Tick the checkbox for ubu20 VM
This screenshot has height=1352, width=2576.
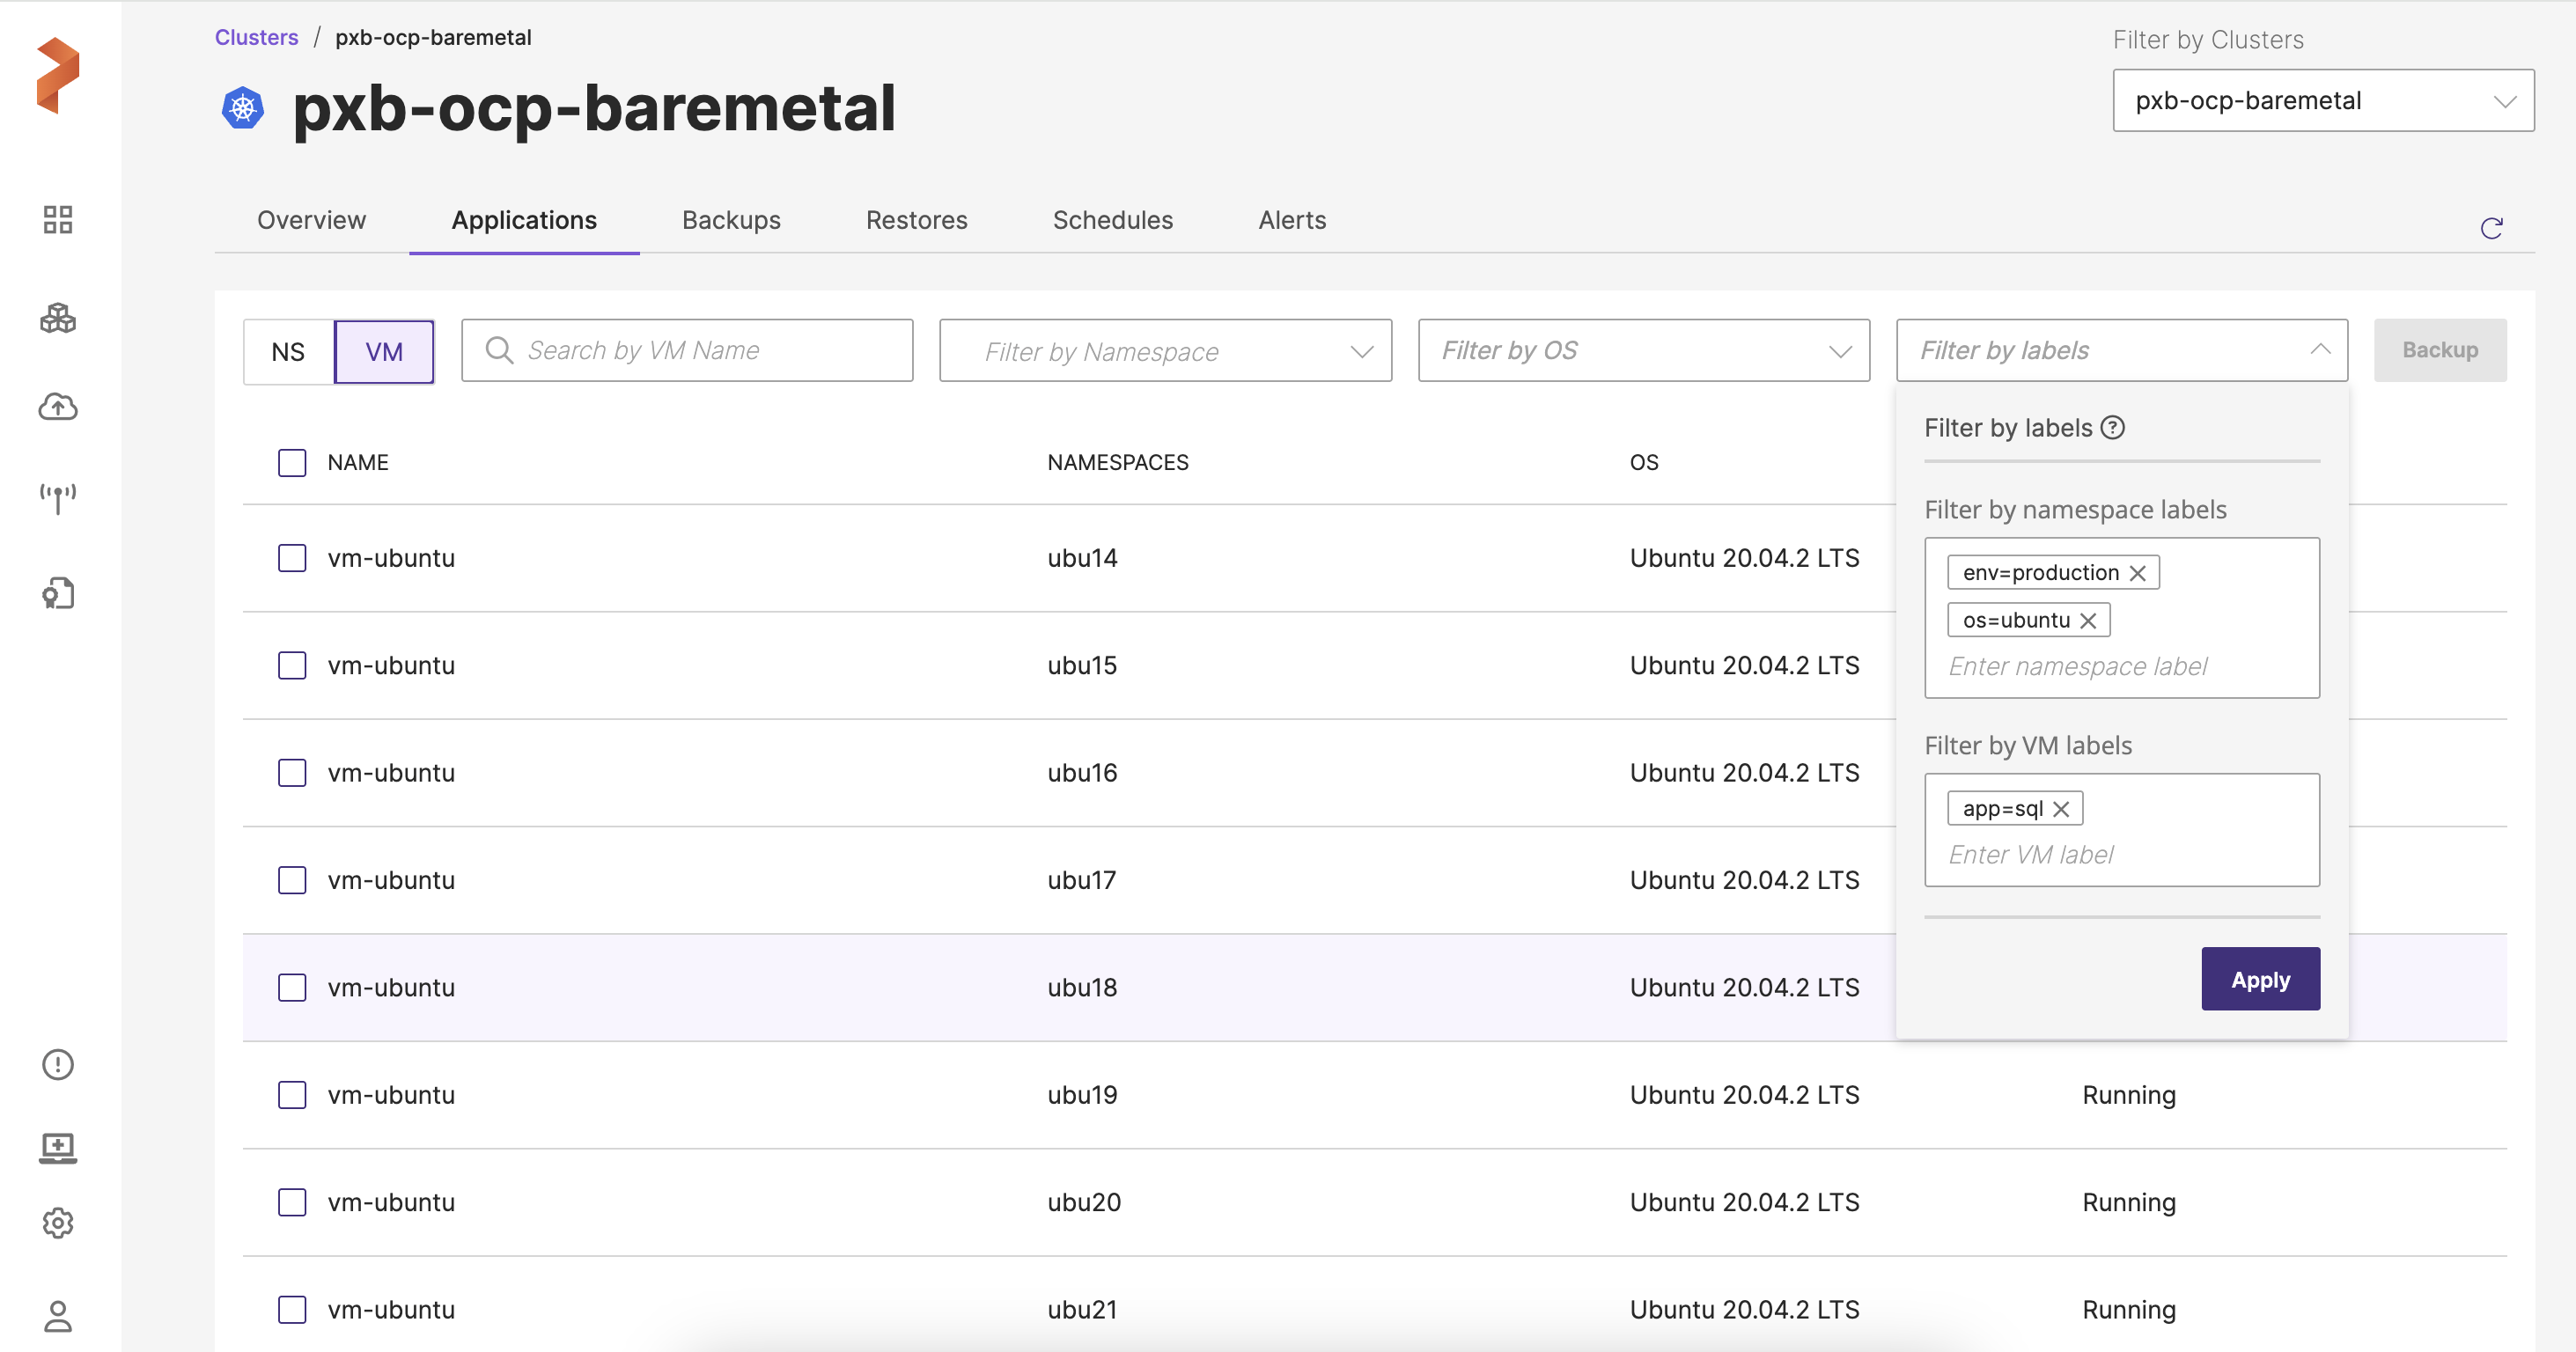coord(292,1202)
